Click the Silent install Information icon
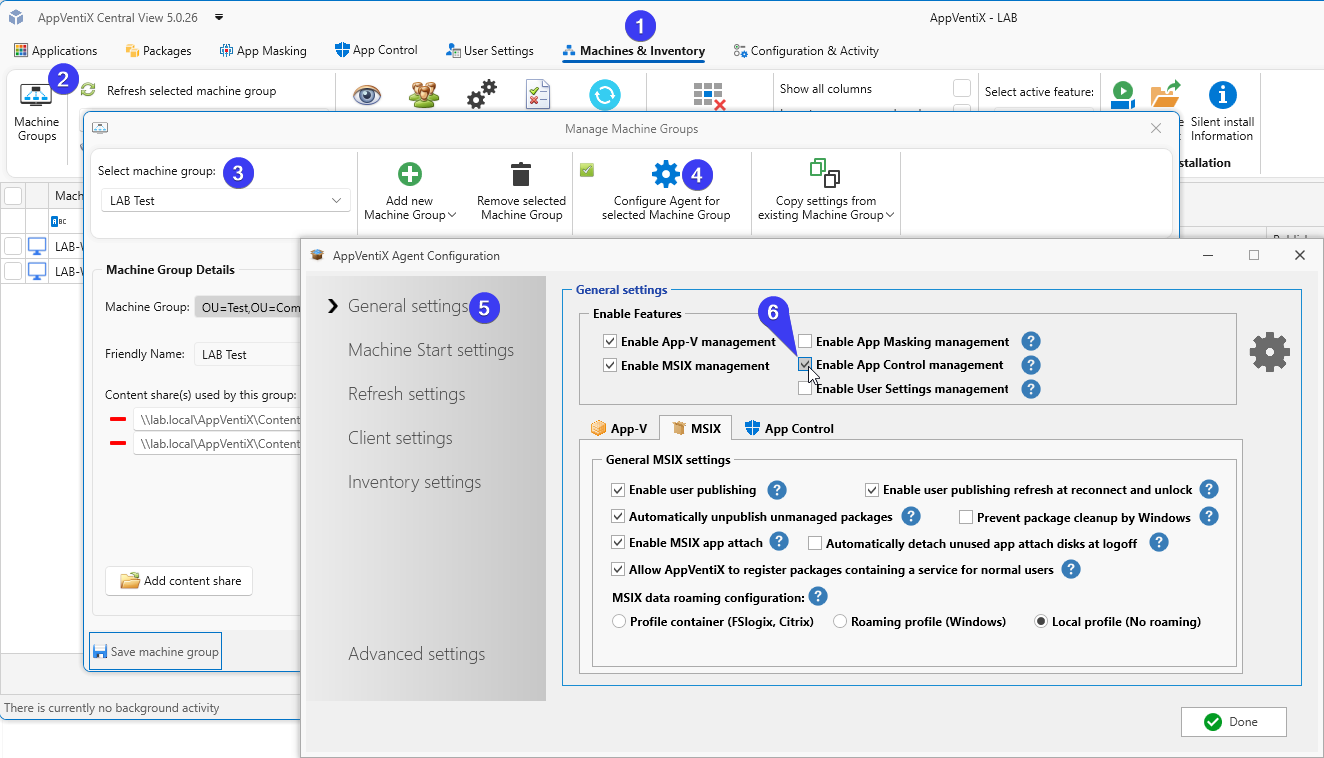1324x758 pixels. pos(1222,96)
